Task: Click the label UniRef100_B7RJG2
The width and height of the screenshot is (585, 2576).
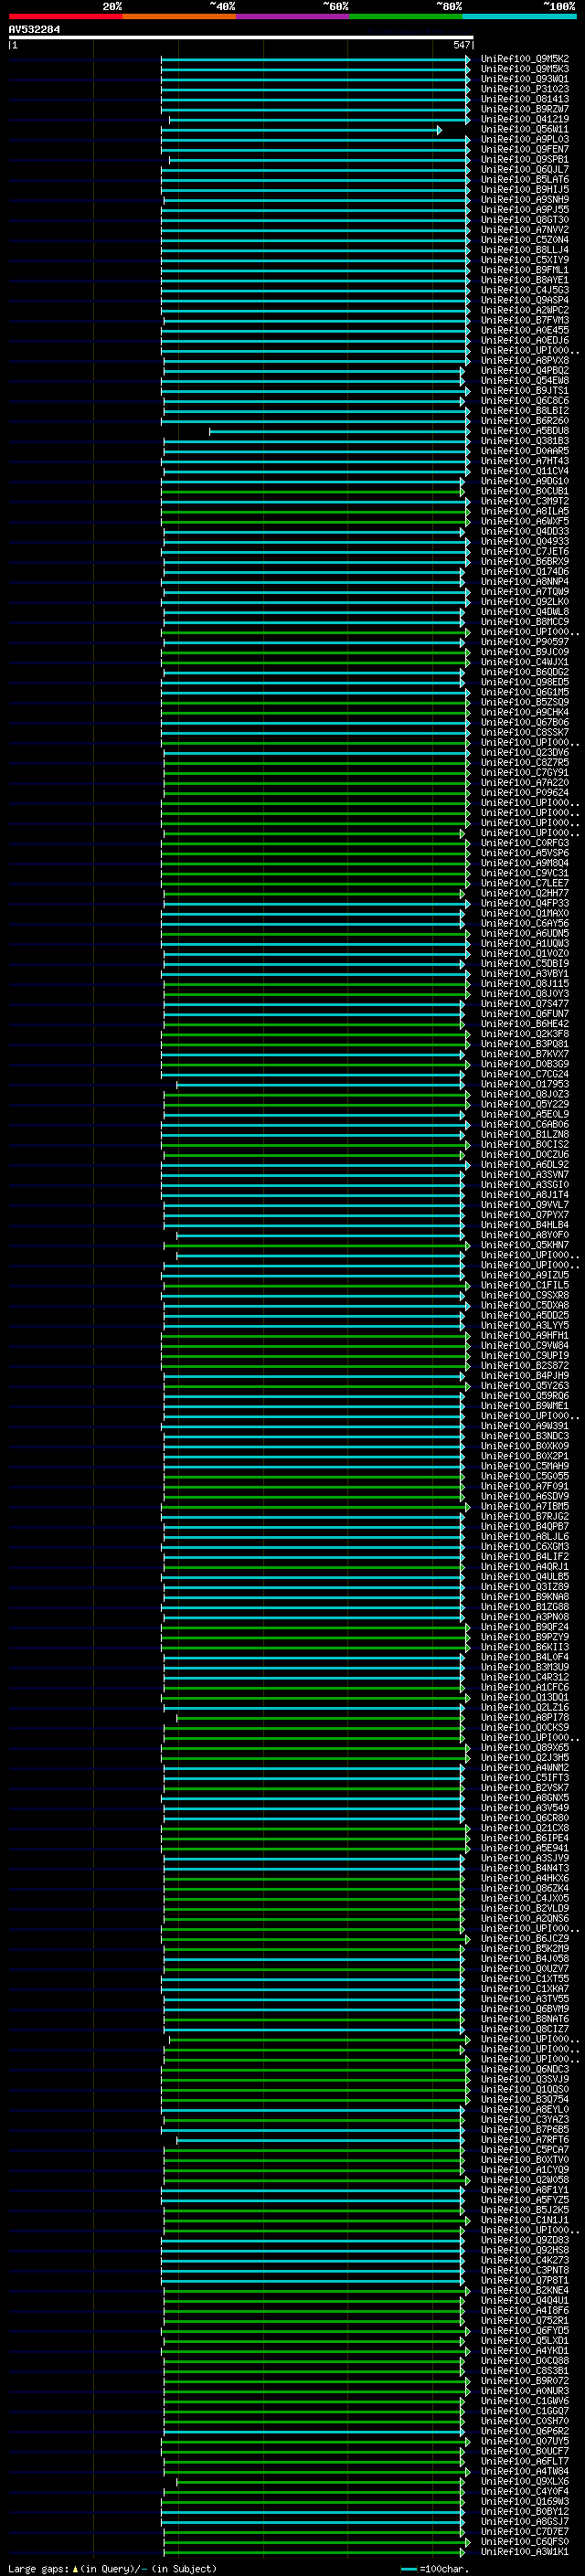Action: coord(525,1516)
